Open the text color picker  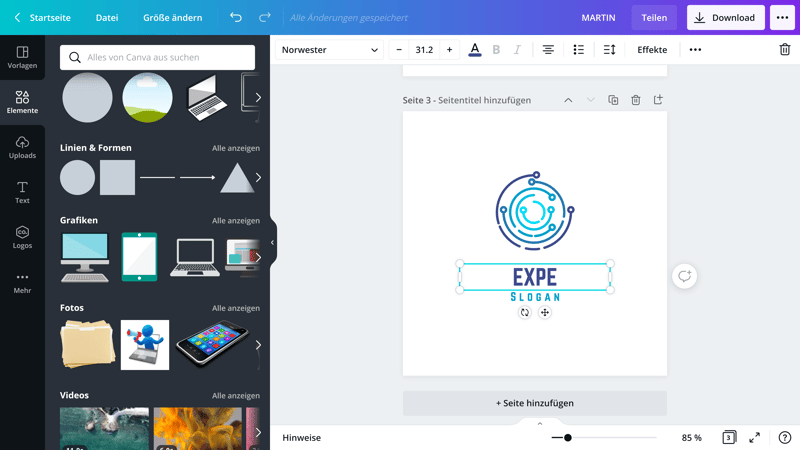pos(475,50)
